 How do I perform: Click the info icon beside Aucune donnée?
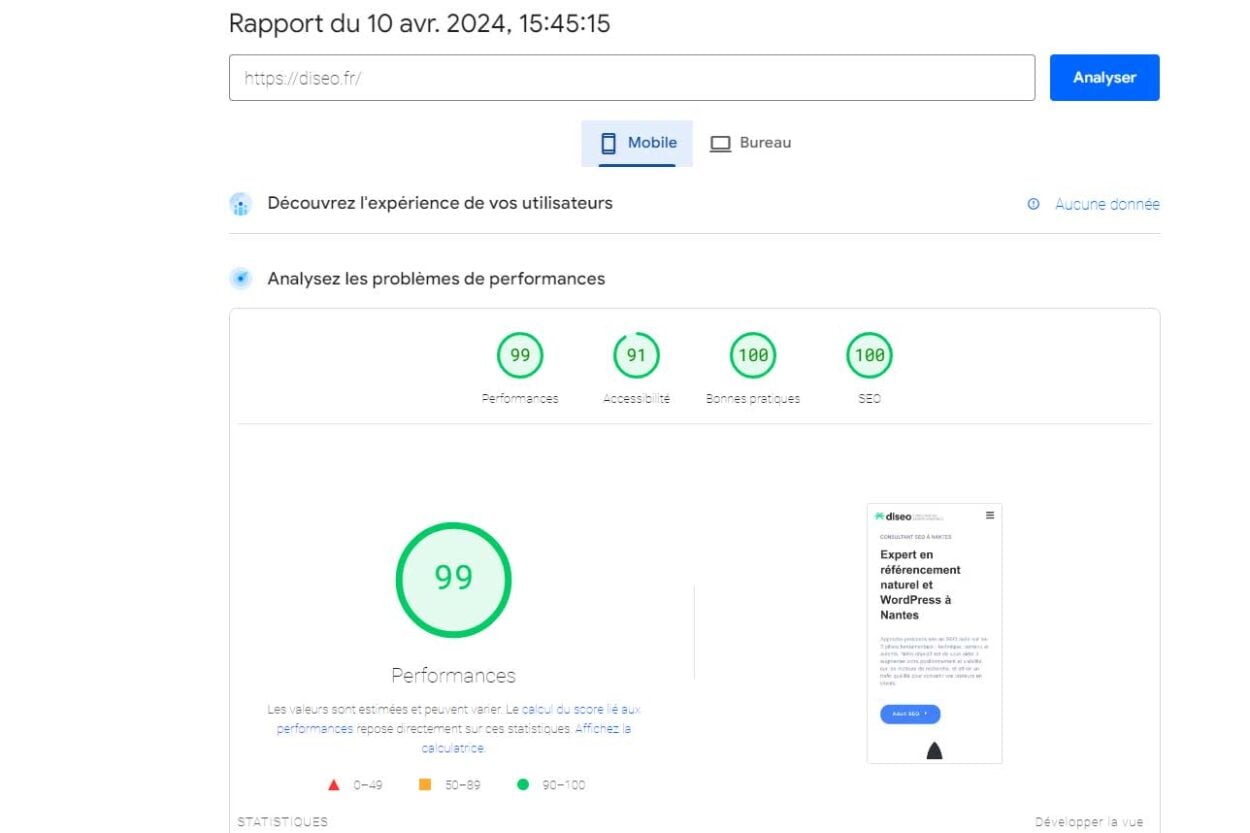tap(1033, 204)
